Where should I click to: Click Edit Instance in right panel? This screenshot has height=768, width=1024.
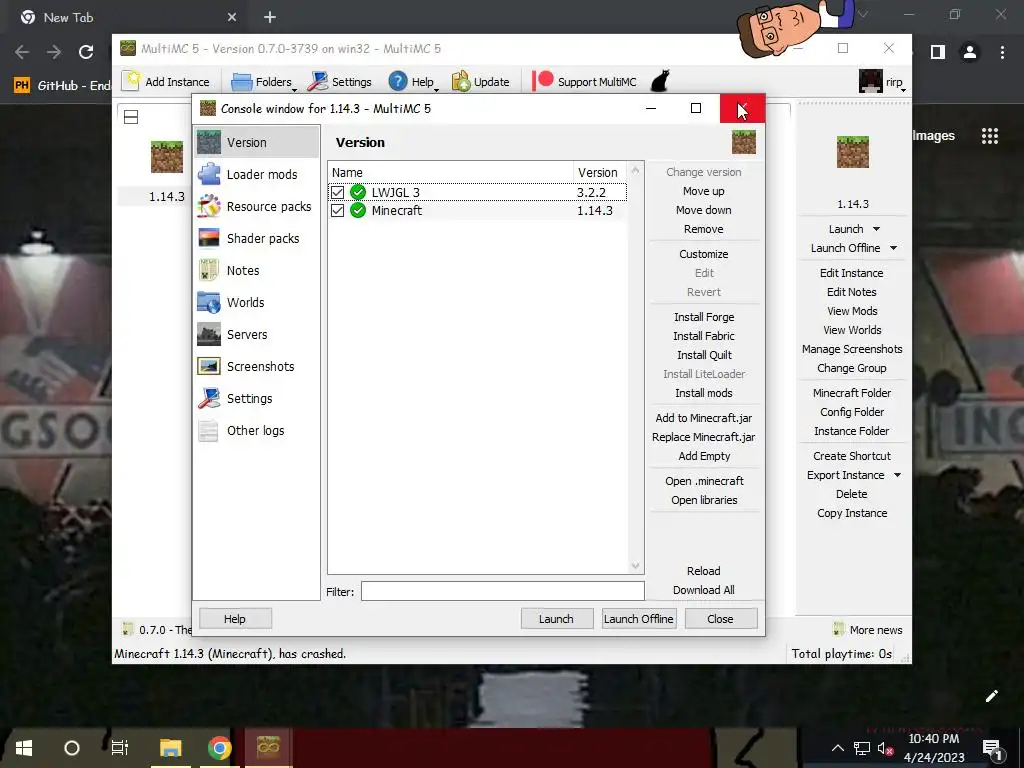click(x=852, y=273)
